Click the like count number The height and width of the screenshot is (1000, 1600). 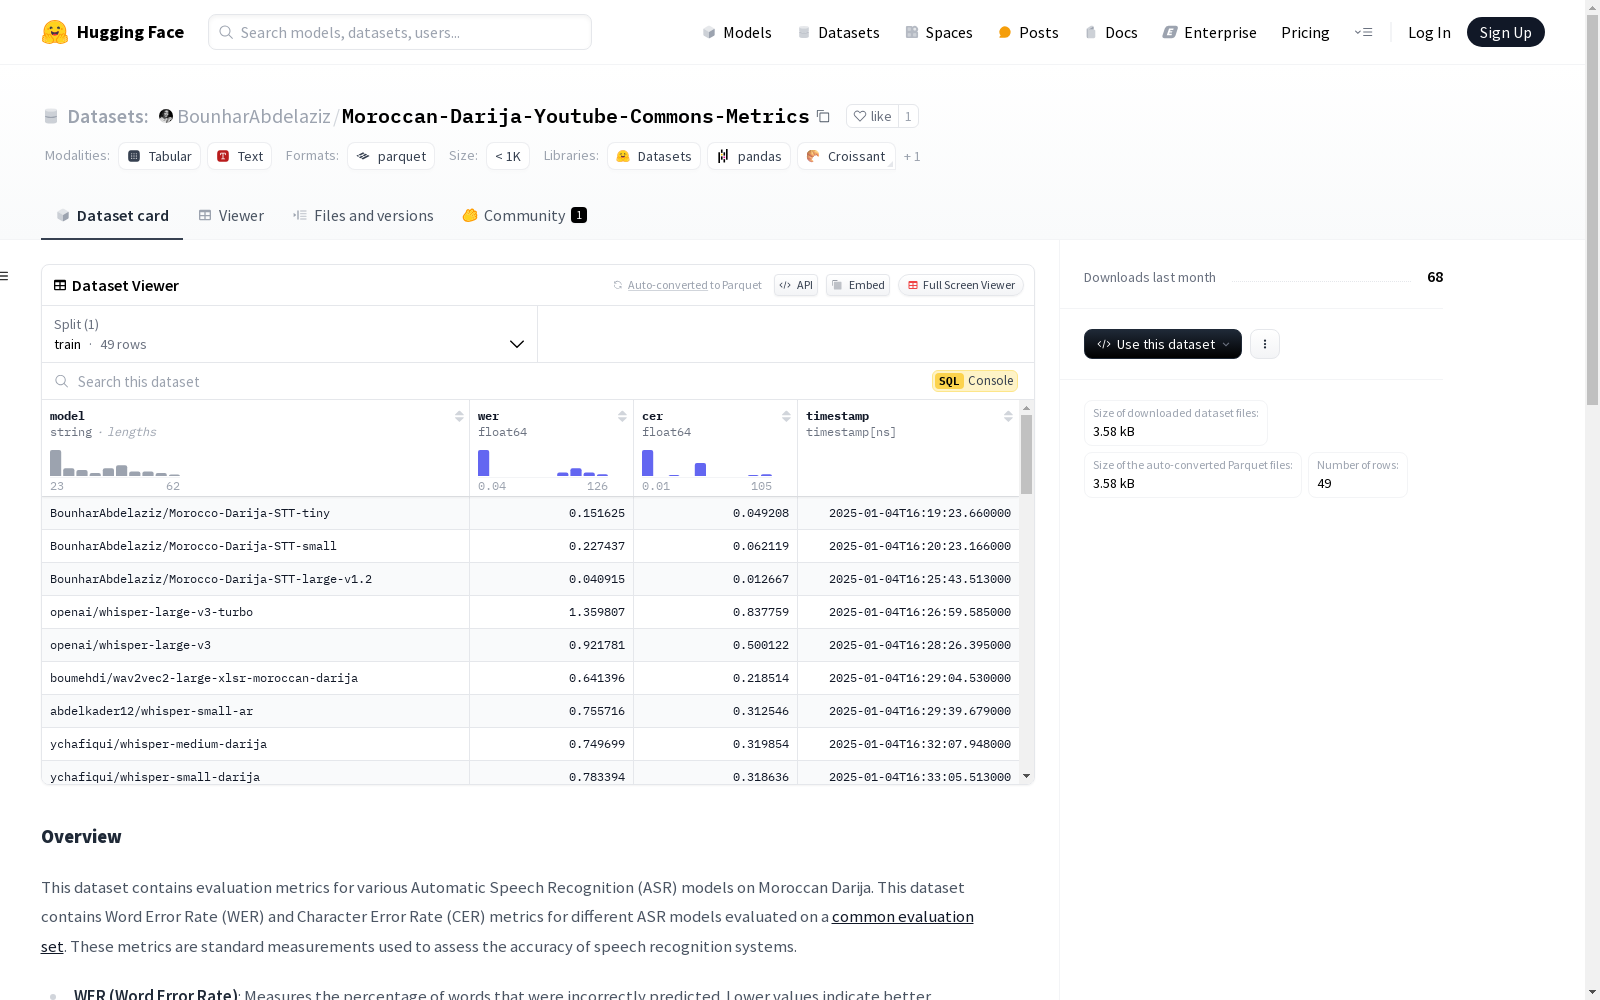(908, 116)
